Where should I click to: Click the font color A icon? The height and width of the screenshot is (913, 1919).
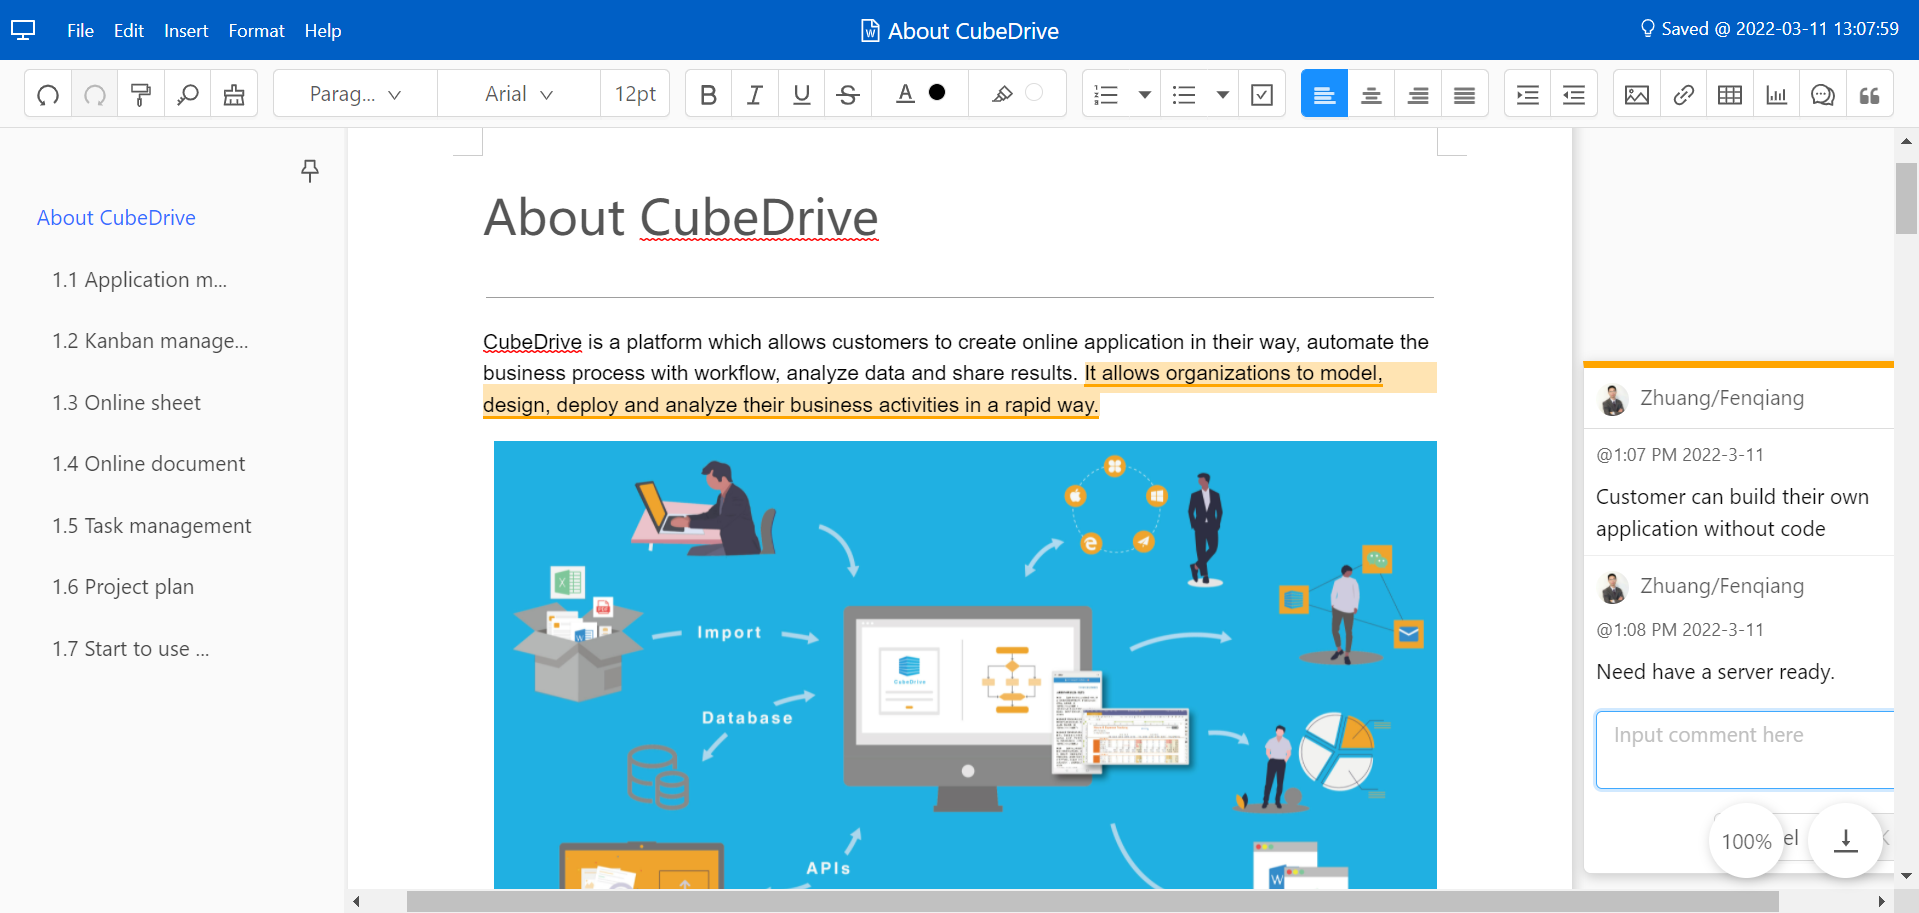pos(905,93)
